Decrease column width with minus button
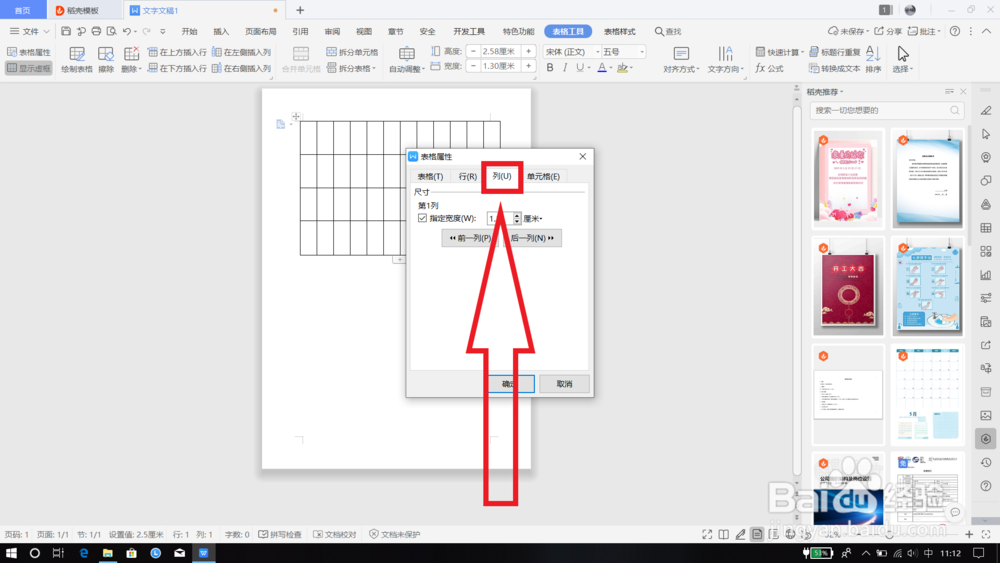 (x=473, y=66)
